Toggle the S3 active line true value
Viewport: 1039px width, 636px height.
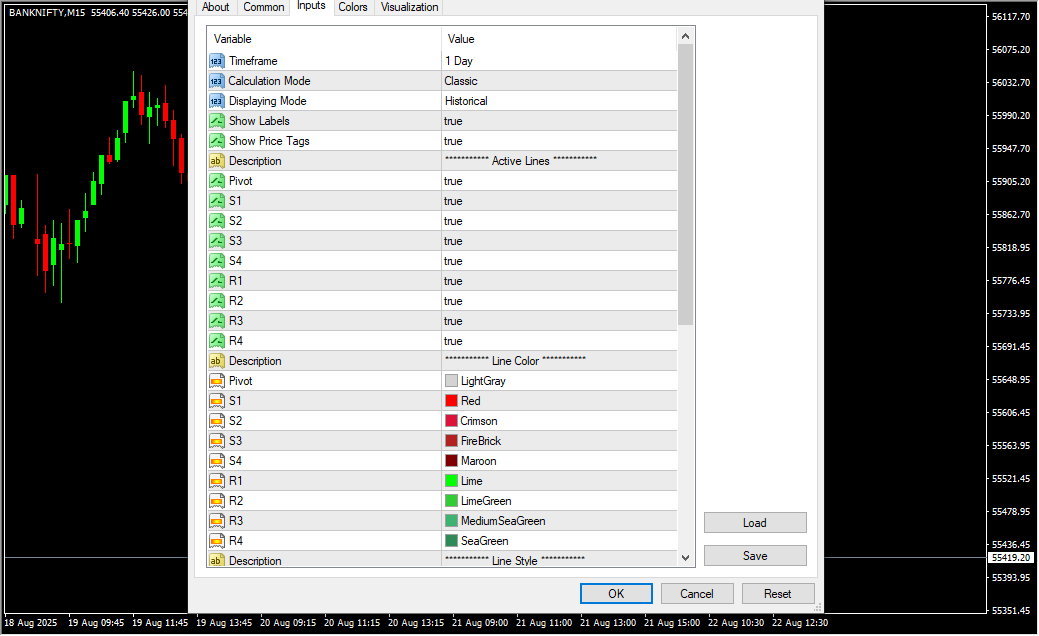click(453, 241)
